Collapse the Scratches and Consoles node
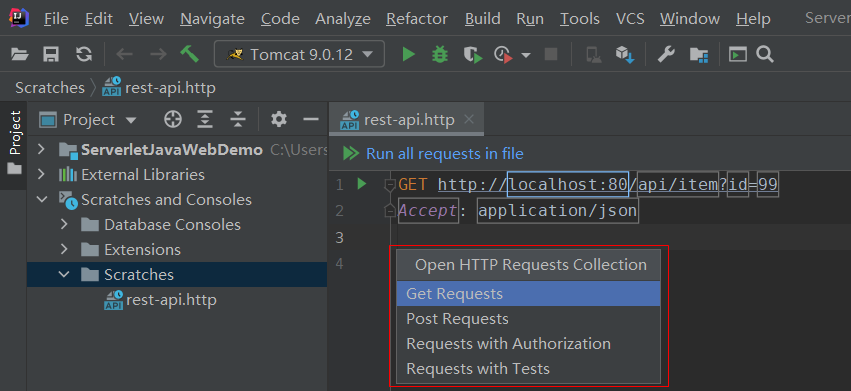The width and height of the screenshot is (851, 391). coord(41,200)
